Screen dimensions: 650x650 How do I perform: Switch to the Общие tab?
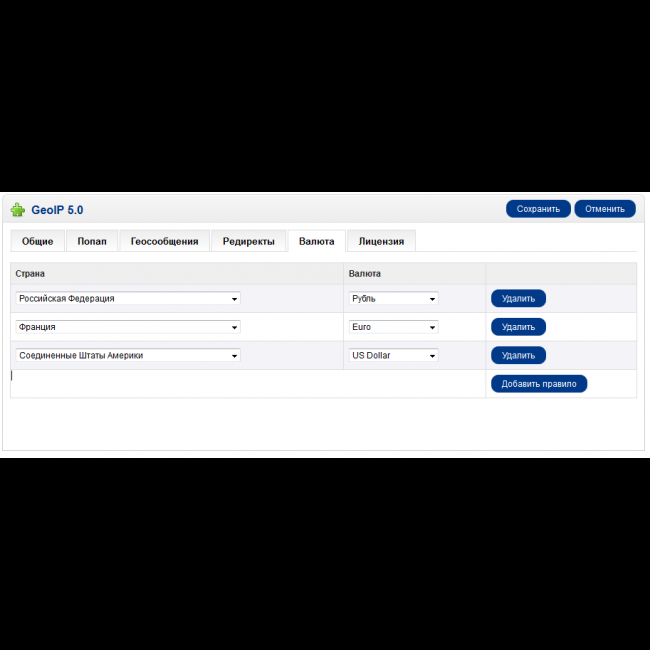(x=37, y=241)
